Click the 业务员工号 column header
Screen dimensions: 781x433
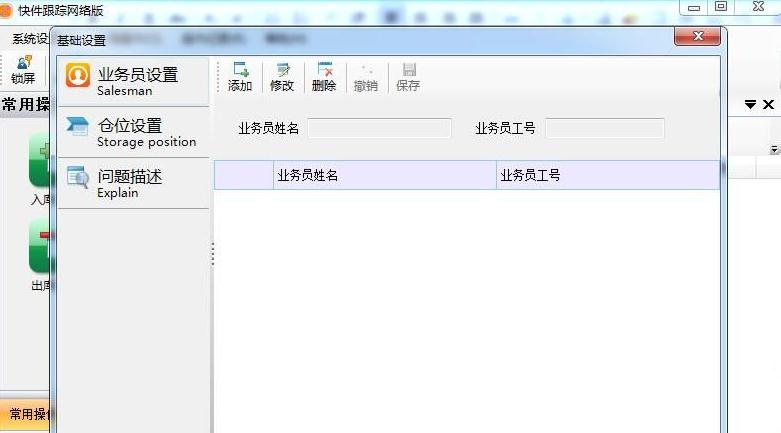(608, 175)
